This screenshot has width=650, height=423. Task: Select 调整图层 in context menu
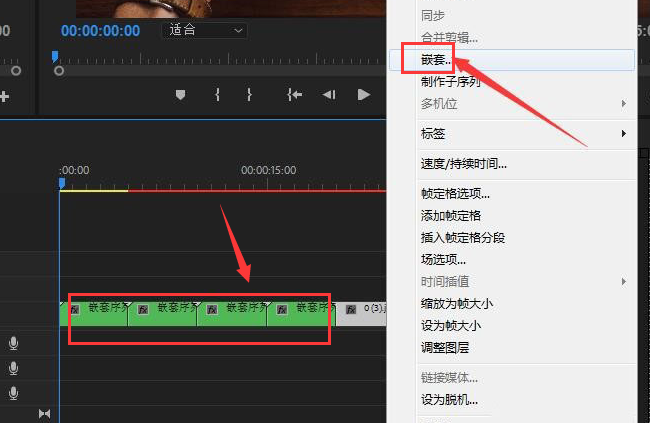click(x=445, y=348)
